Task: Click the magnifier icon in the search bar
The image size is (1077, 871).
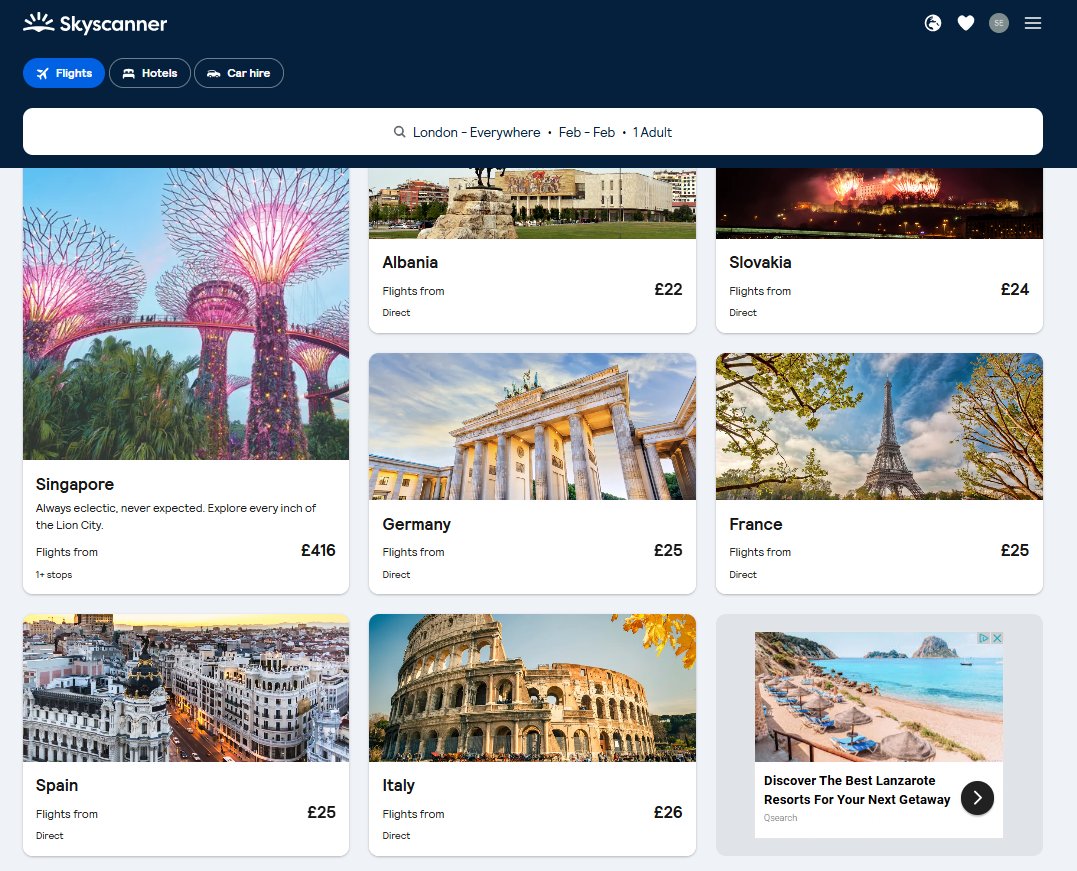Action: tap(399, 131)
